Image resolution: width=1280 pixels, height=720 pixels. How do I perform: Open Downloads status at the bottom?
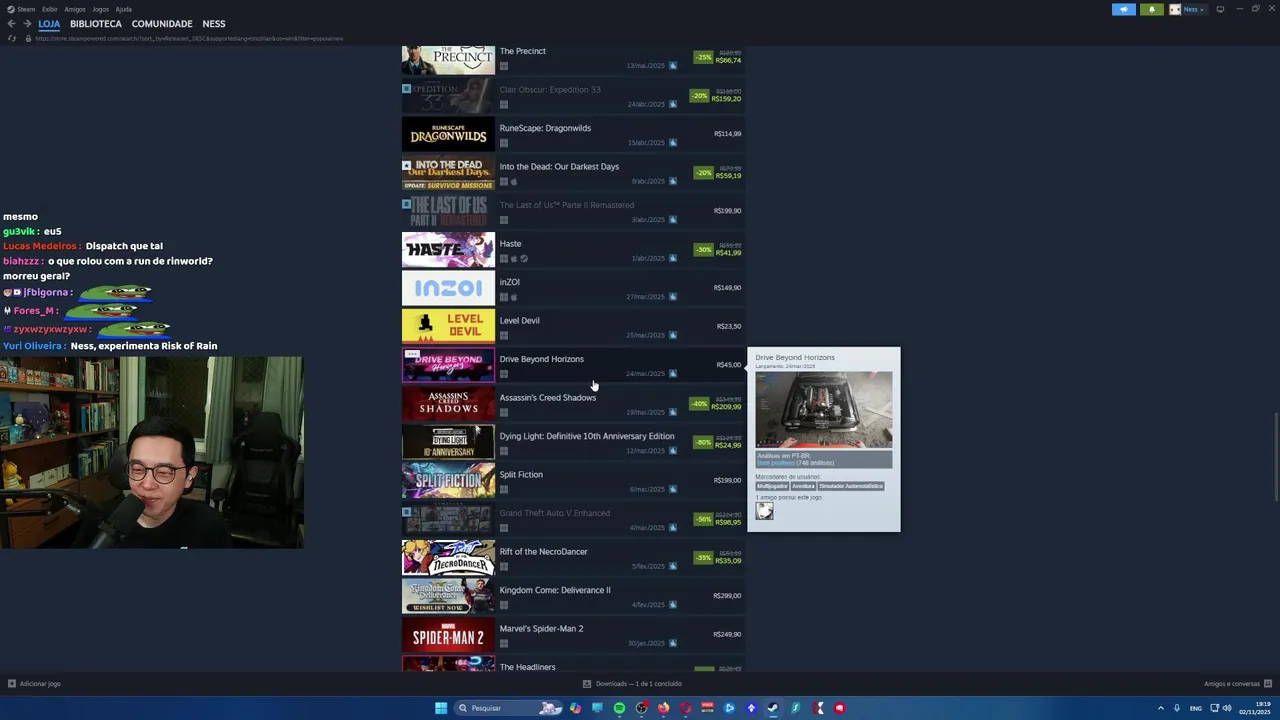tap(632, 684)
